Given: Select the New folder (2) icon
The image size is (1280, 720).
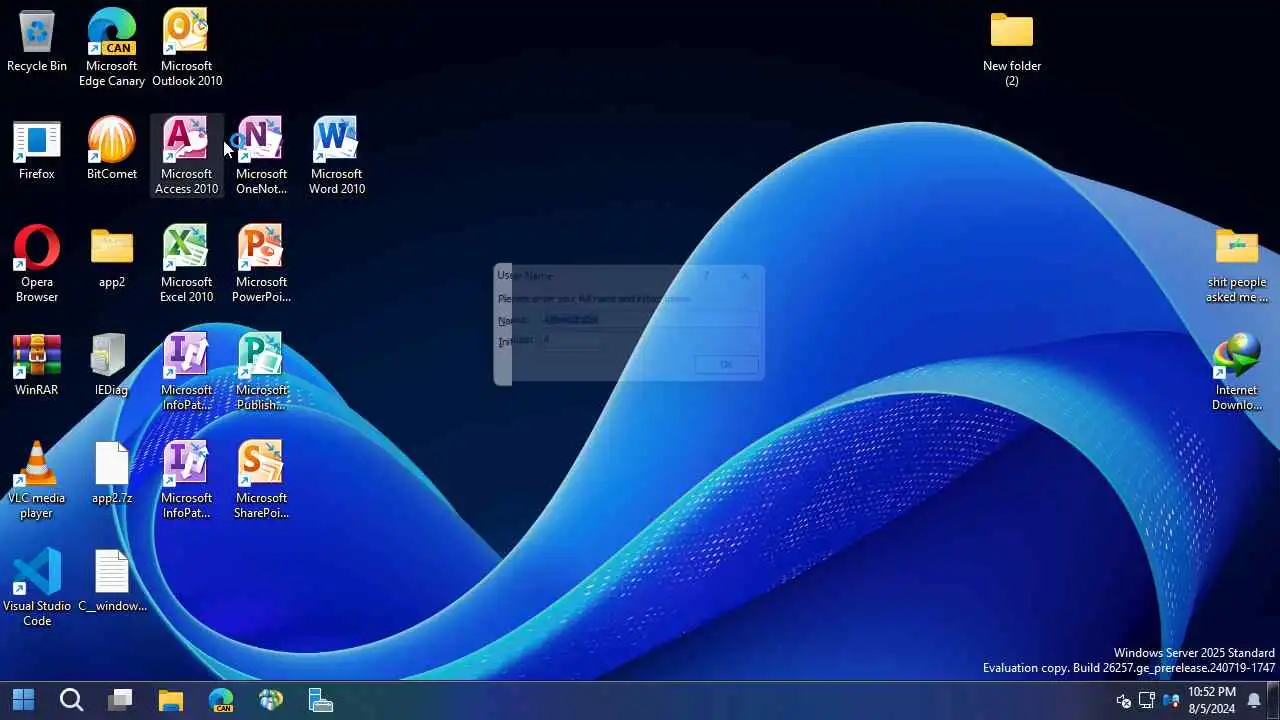Looking at the screenshot, I should pos(1012,48).
